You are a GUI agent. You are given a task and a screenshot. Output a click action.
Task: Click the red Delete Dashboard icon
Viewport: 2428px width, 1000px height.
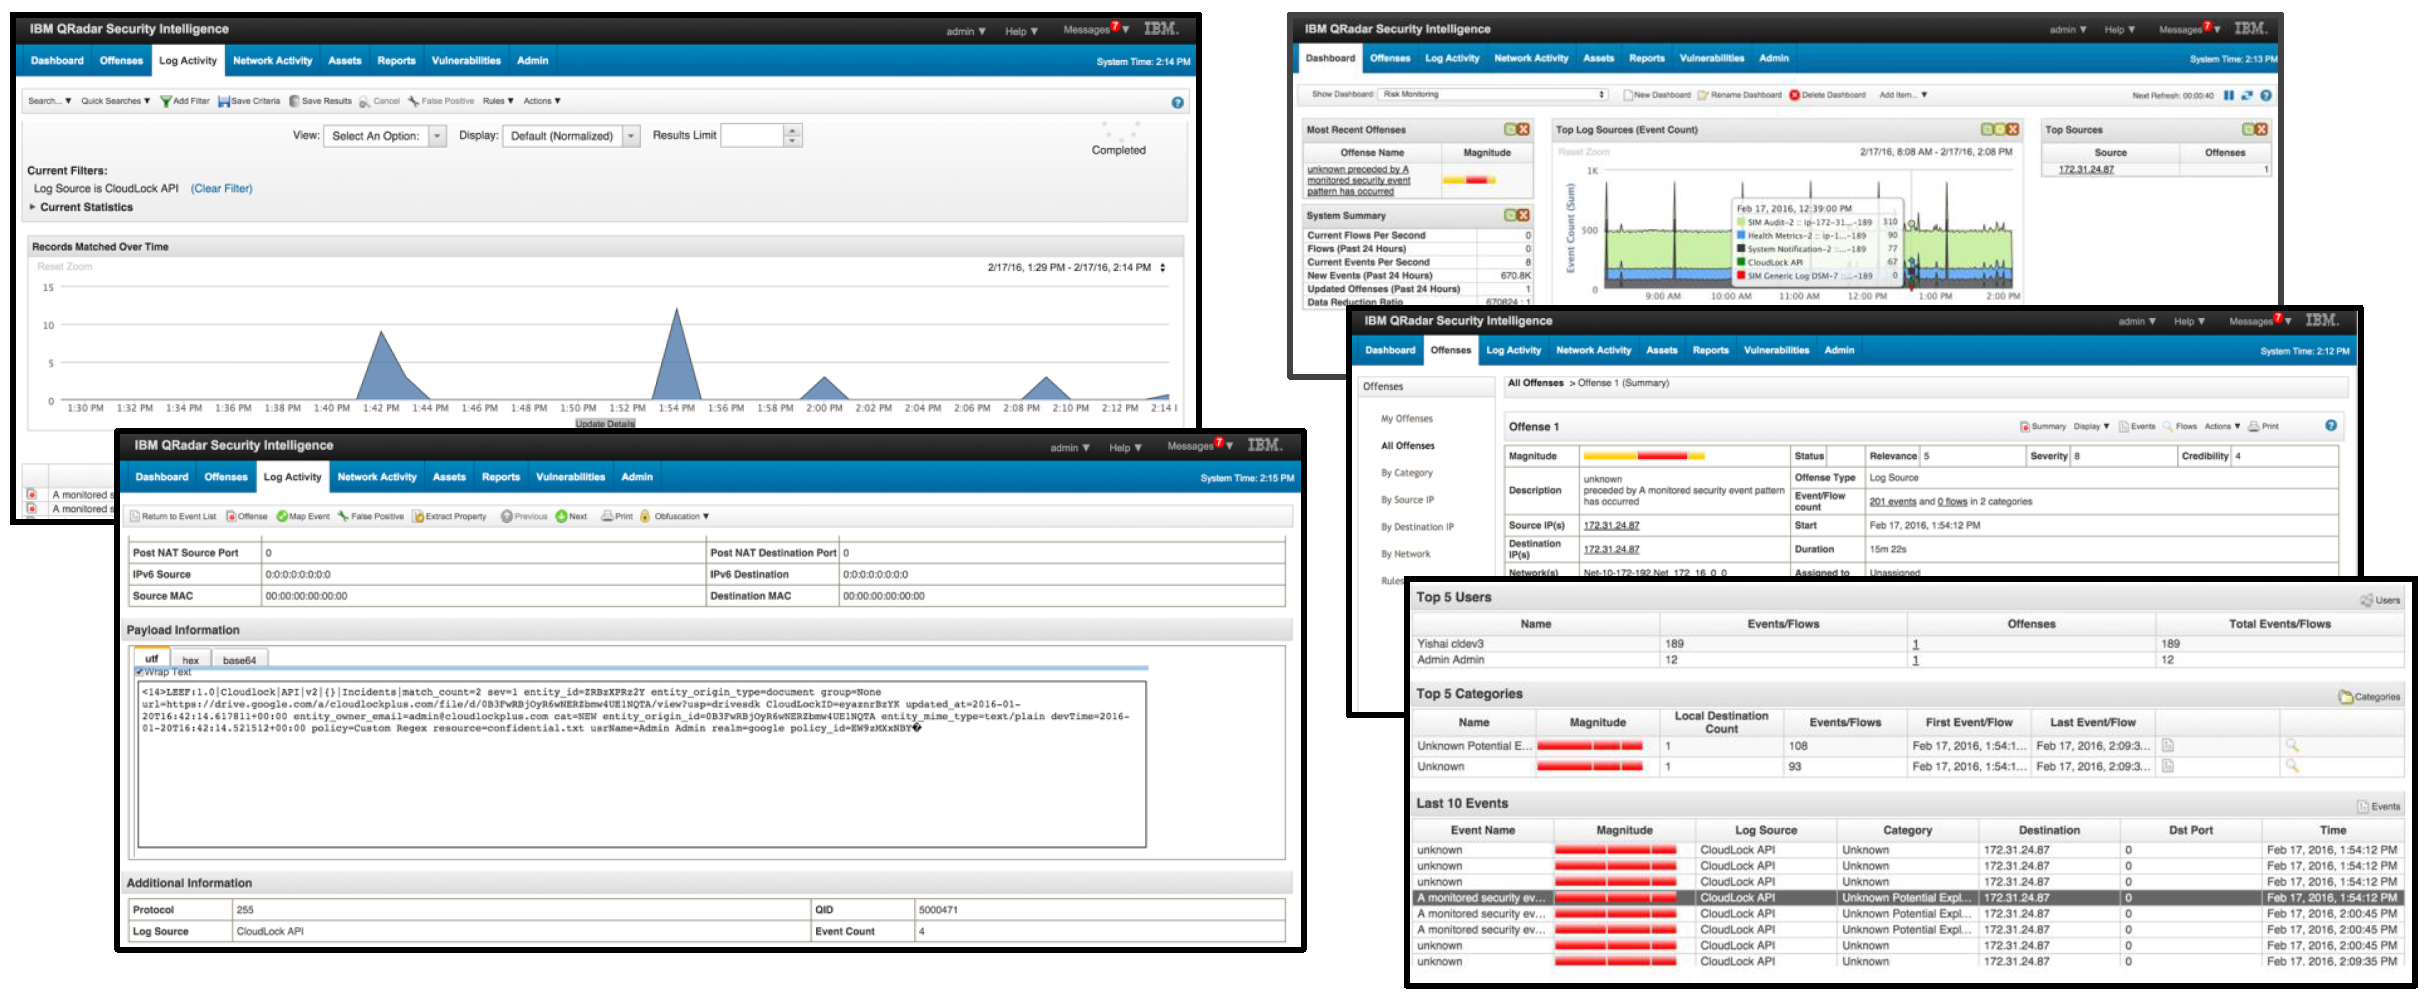[1794, 95]
